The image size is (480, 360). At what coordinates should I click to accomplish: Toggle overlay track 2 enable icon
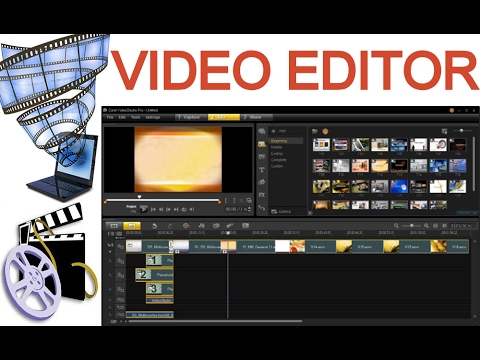(x=120, y=275)
